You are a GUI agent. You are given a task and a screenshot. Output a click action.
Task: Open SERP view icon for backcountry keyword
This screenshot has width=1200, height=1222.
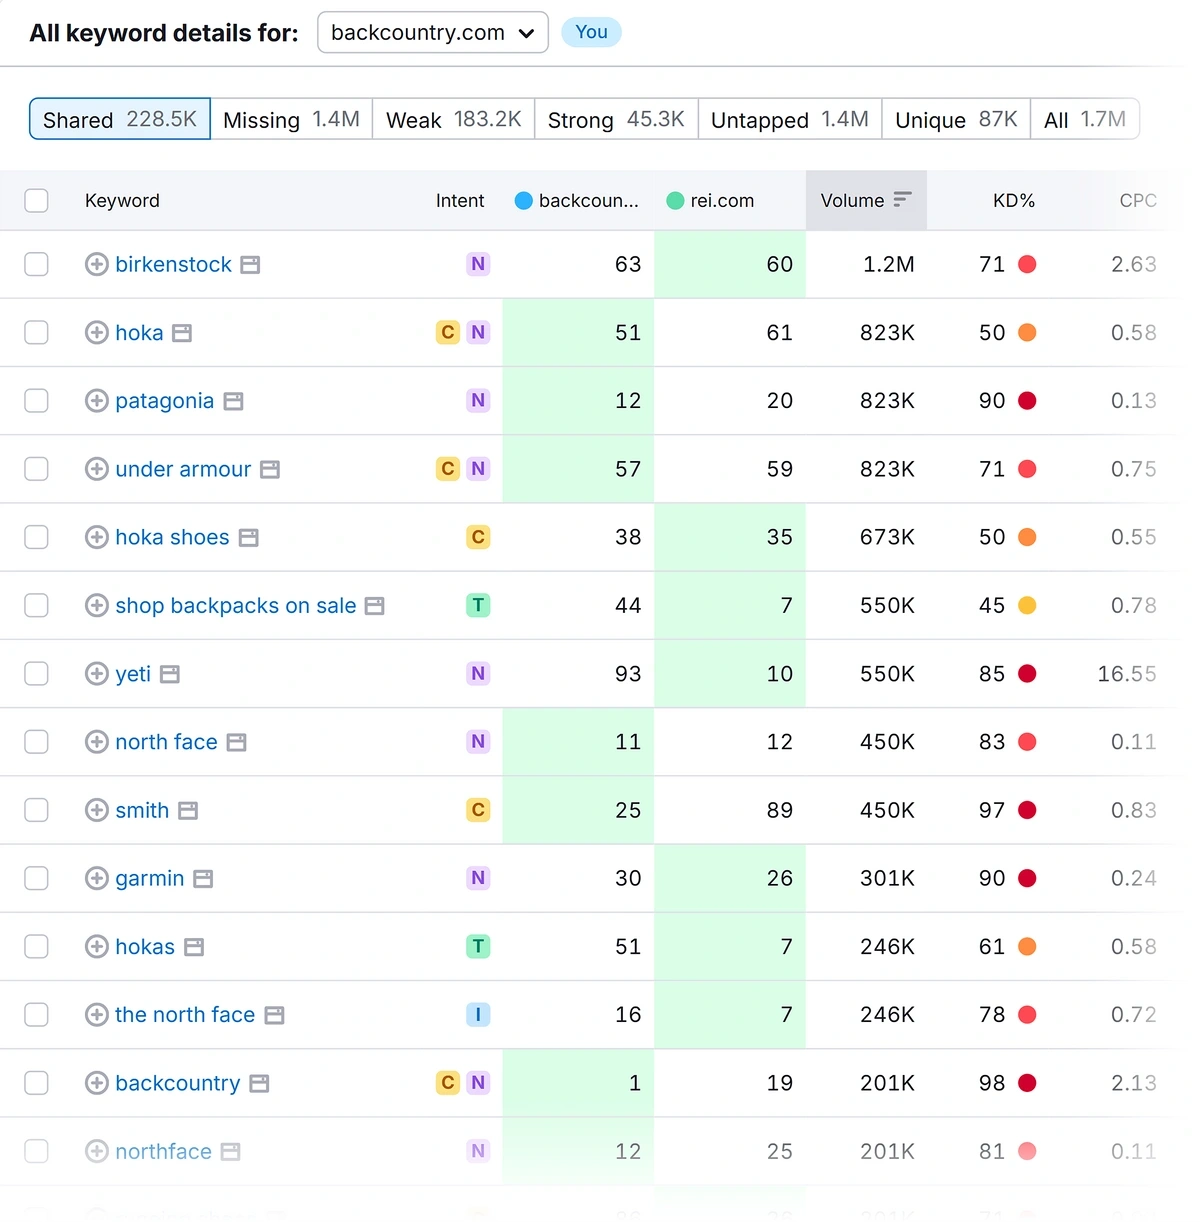(259, 1083)
